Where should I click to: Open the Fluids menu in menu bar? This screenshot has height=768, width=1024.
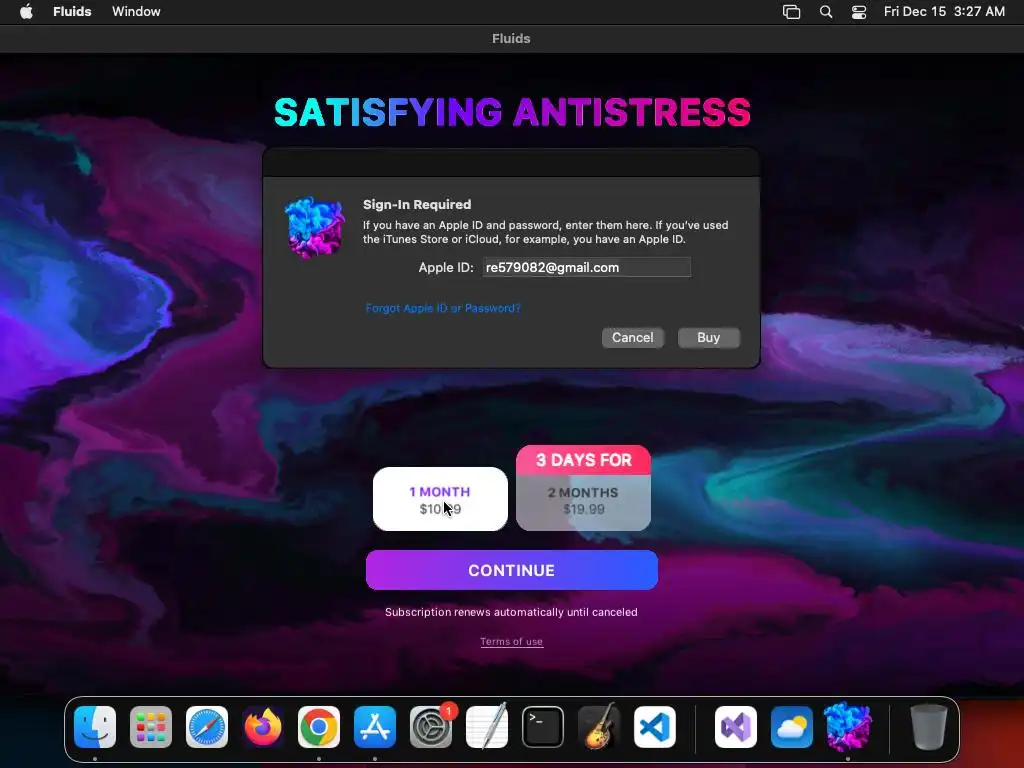72,11
